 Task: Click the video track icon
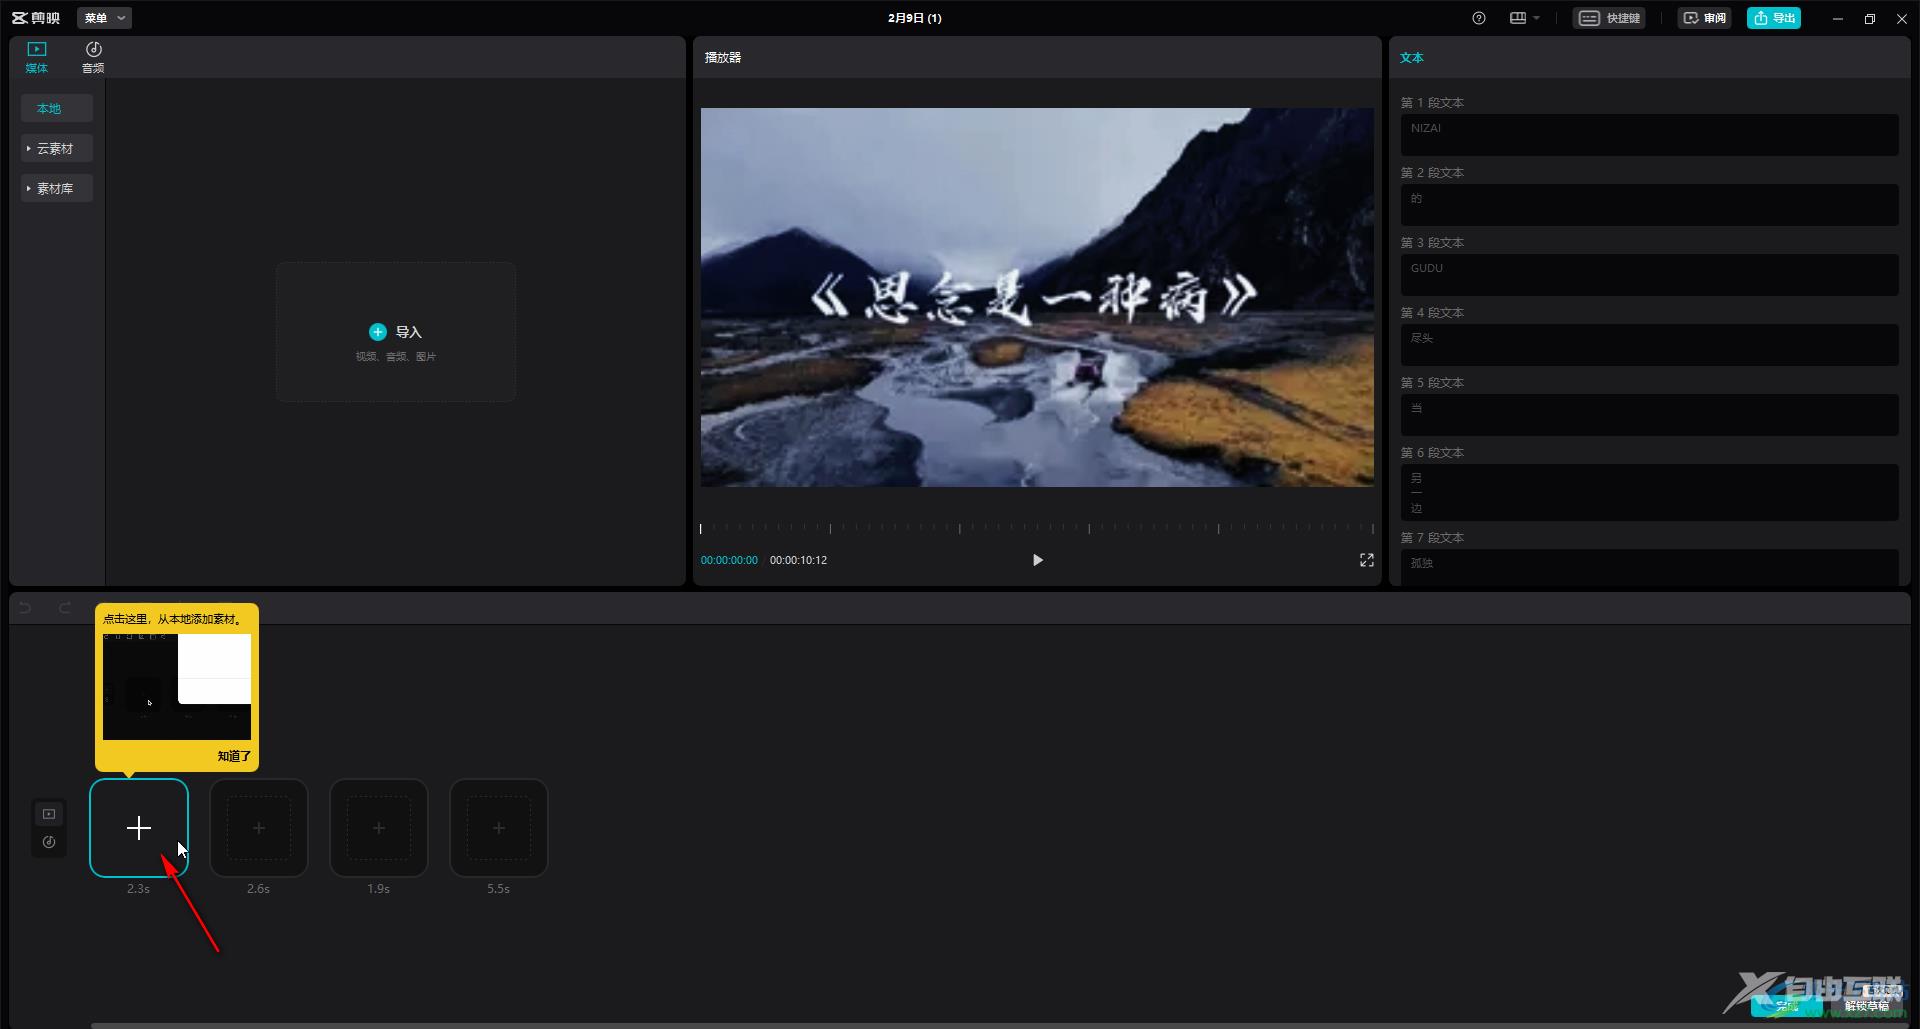coord(49,814)
